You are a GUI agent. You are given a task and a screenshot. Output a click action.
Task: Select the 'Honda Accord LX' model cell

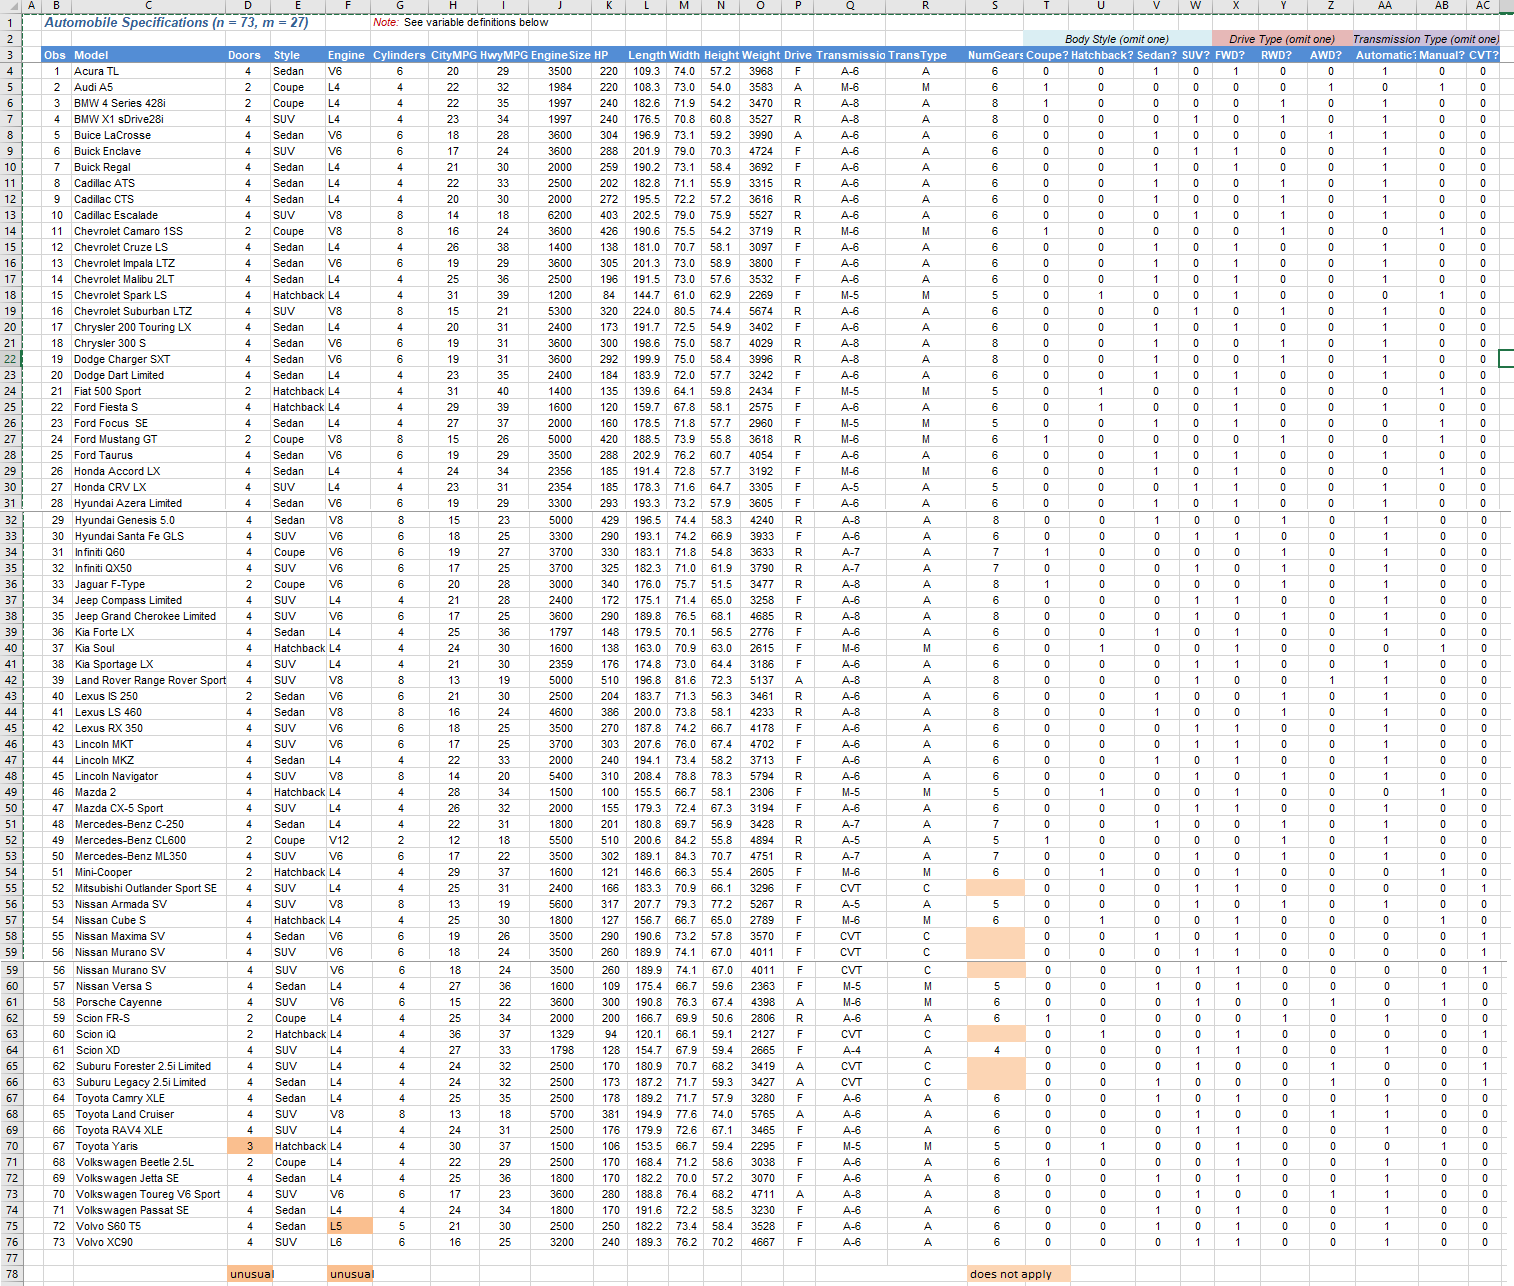coord(149,471)
